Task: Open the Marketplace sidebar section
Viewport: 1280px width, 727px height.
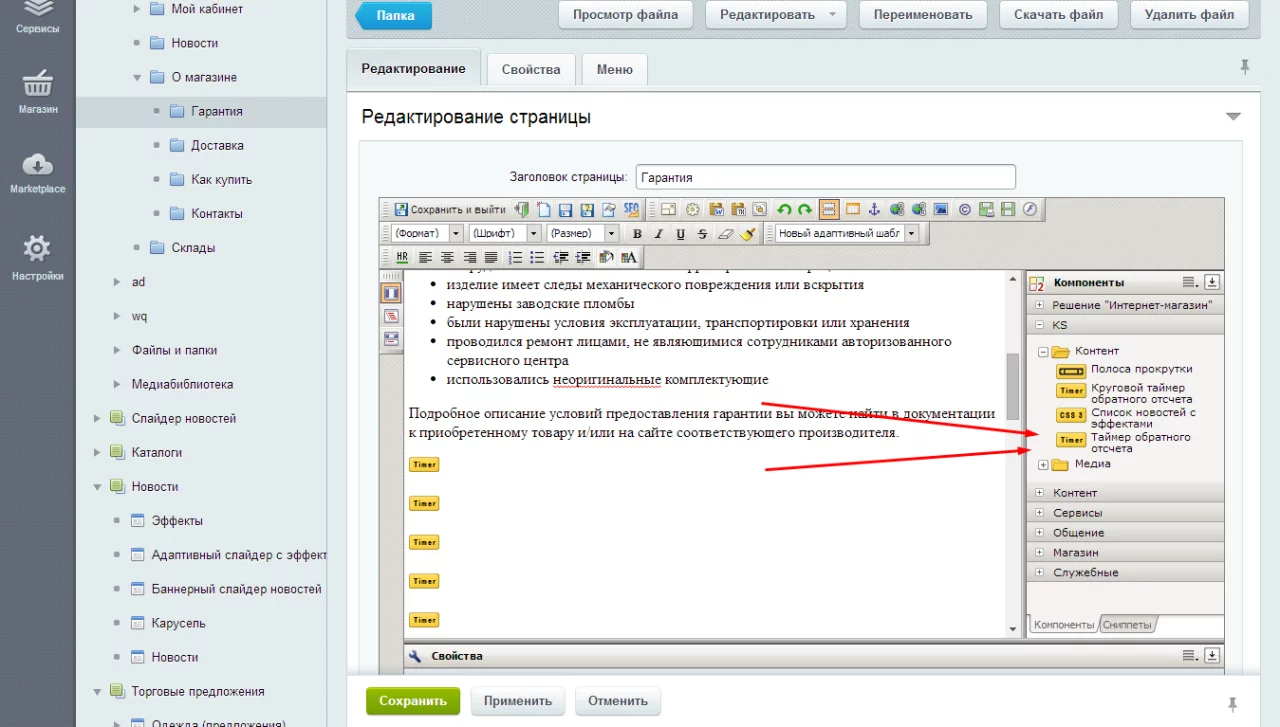Action: point(37,174)
